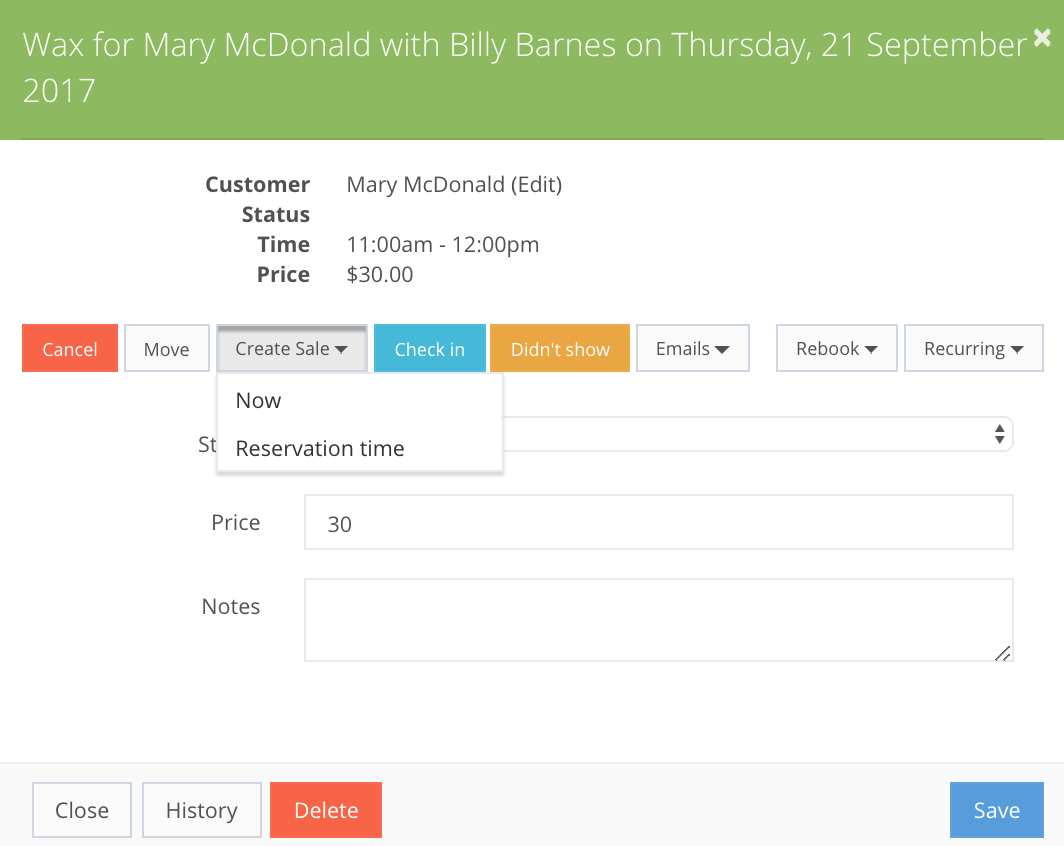Image resolution: width=1064 pixels, height=846 pixels.
Task: Click the Move button
Action: tap(167, 348)
